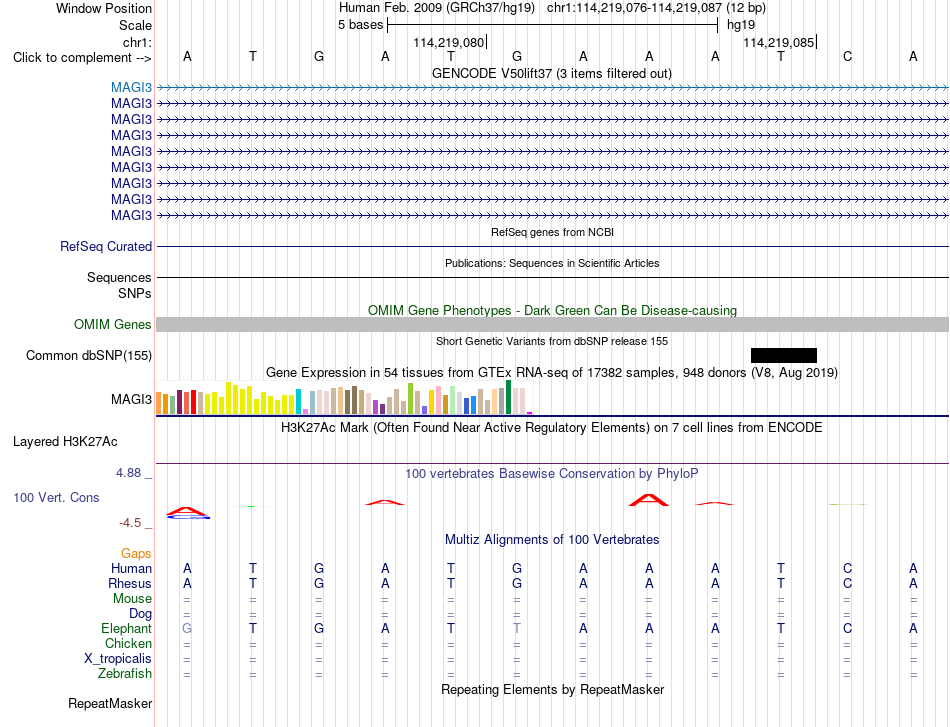Open the H3K27Ac Mark track heading
Image resolution: width=950 pixels, height=727 pixels.
[x=552, y=428]
